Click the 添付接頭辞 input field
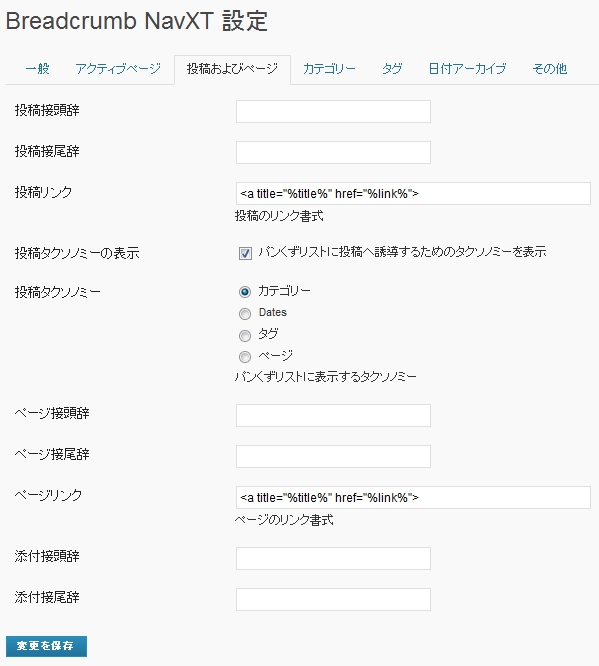 (333, 559)
